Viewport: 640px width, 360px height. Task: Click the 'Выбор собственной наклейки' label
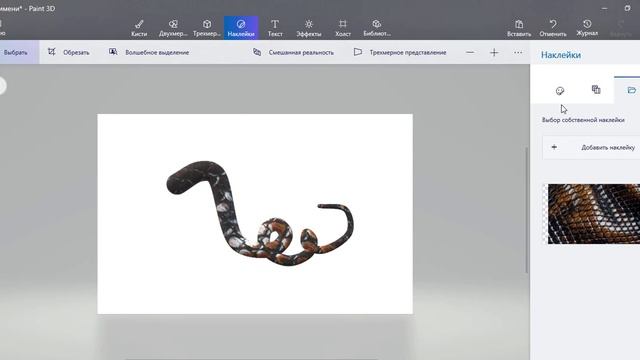[x=583, y=120]
